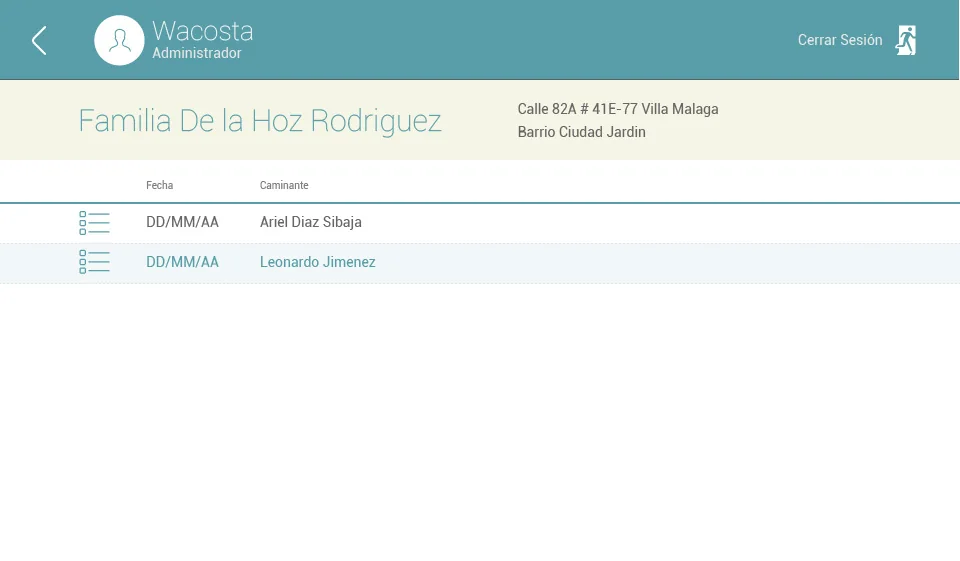This screenshot has width=960, height=561.
Task: Click the Familia De la Hoz Rodriguez title
Action: point(260,120)
